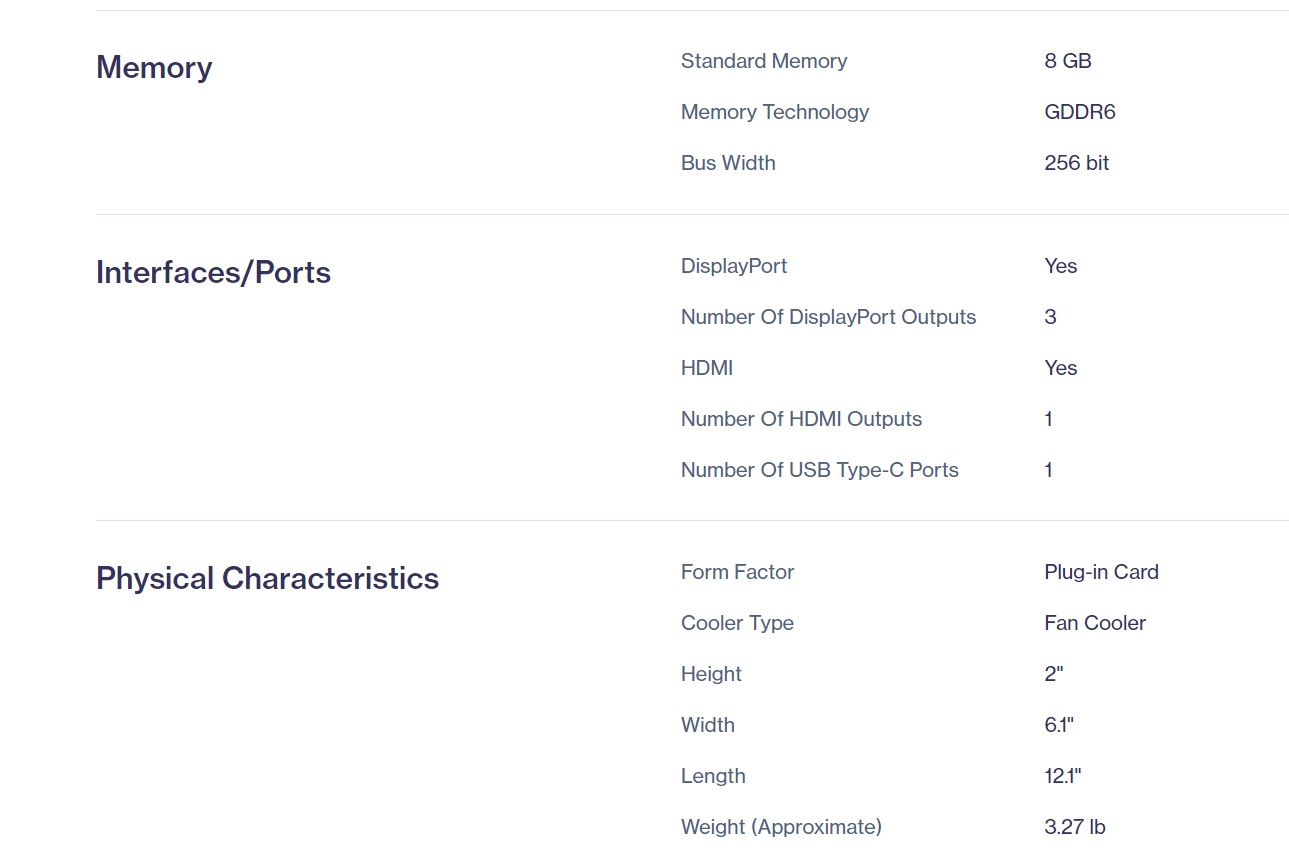Click the 3.27 lb weight value
This screenshot has height=865, width=1289.
tap(1074, 827)
